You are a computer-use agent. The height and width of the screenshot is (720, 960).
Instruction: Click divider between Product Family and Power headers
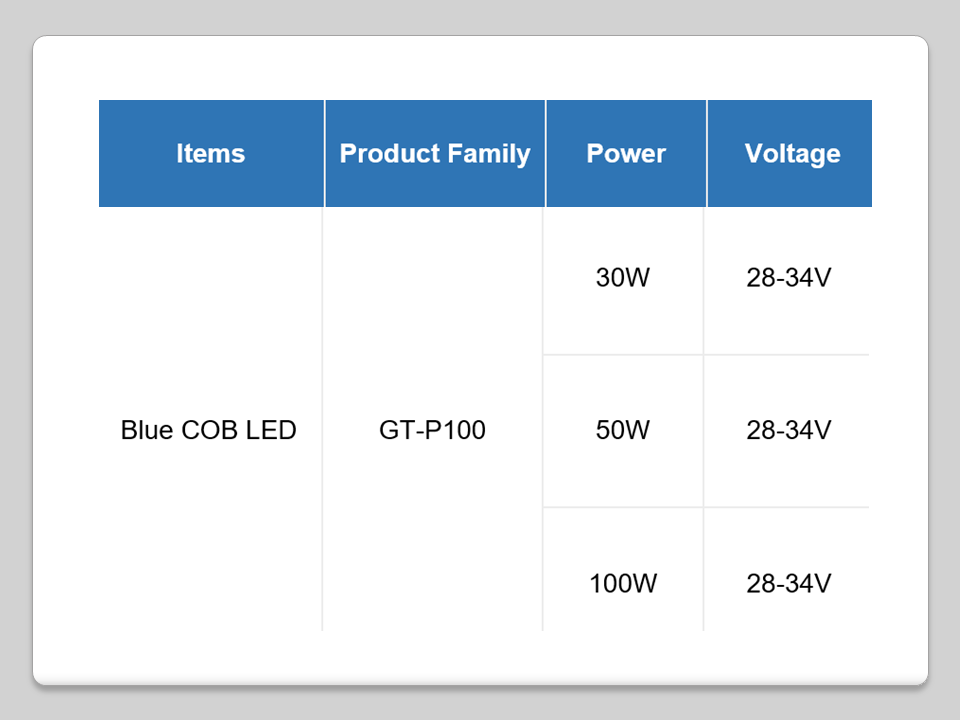(x=545, y=153)
